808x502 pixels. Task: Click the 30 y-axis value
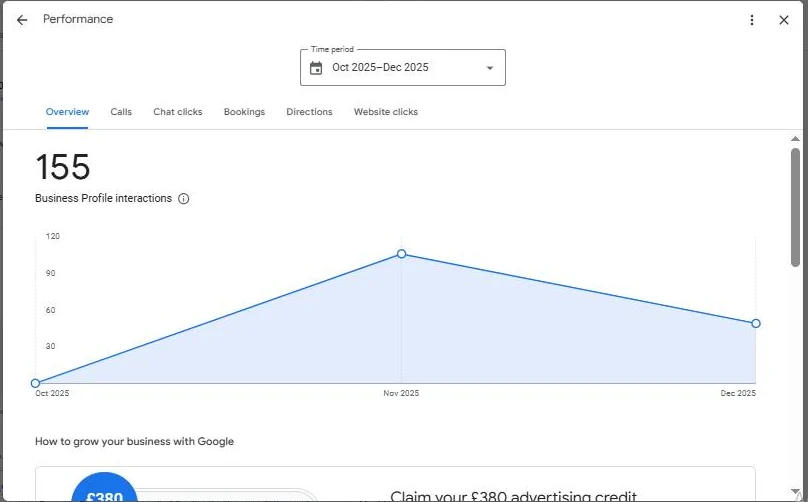click(50, 346)
